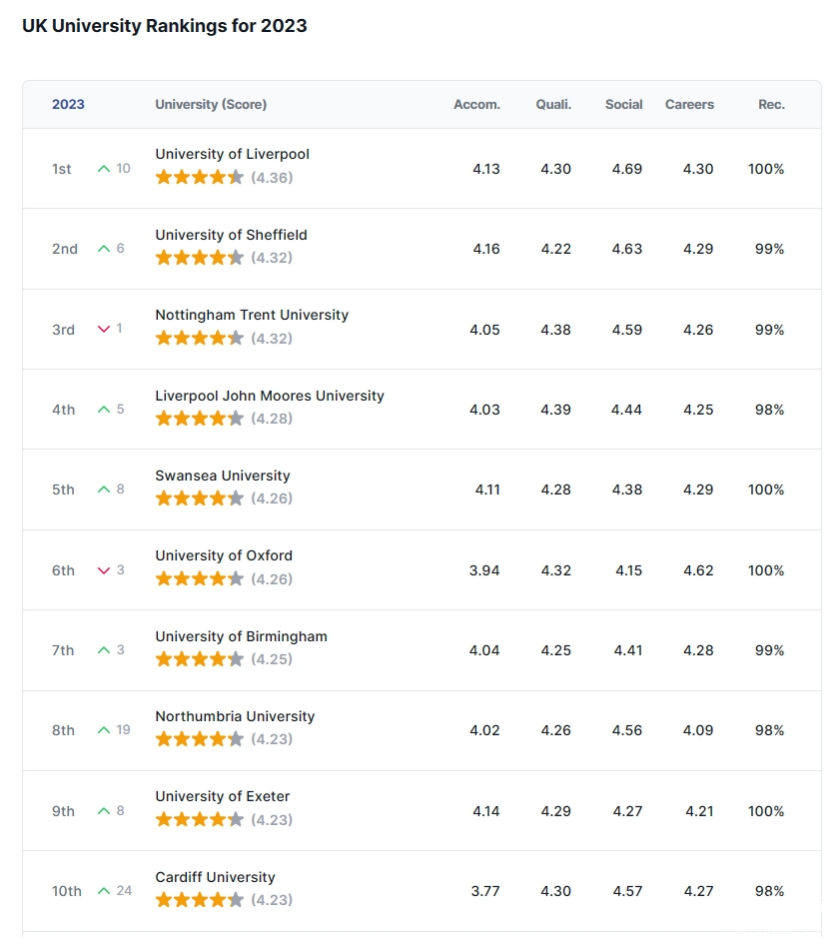Viewport: 840px width, 945px height.
Task: Click the green up arrow in the 10th row
Action: (104, 891)
